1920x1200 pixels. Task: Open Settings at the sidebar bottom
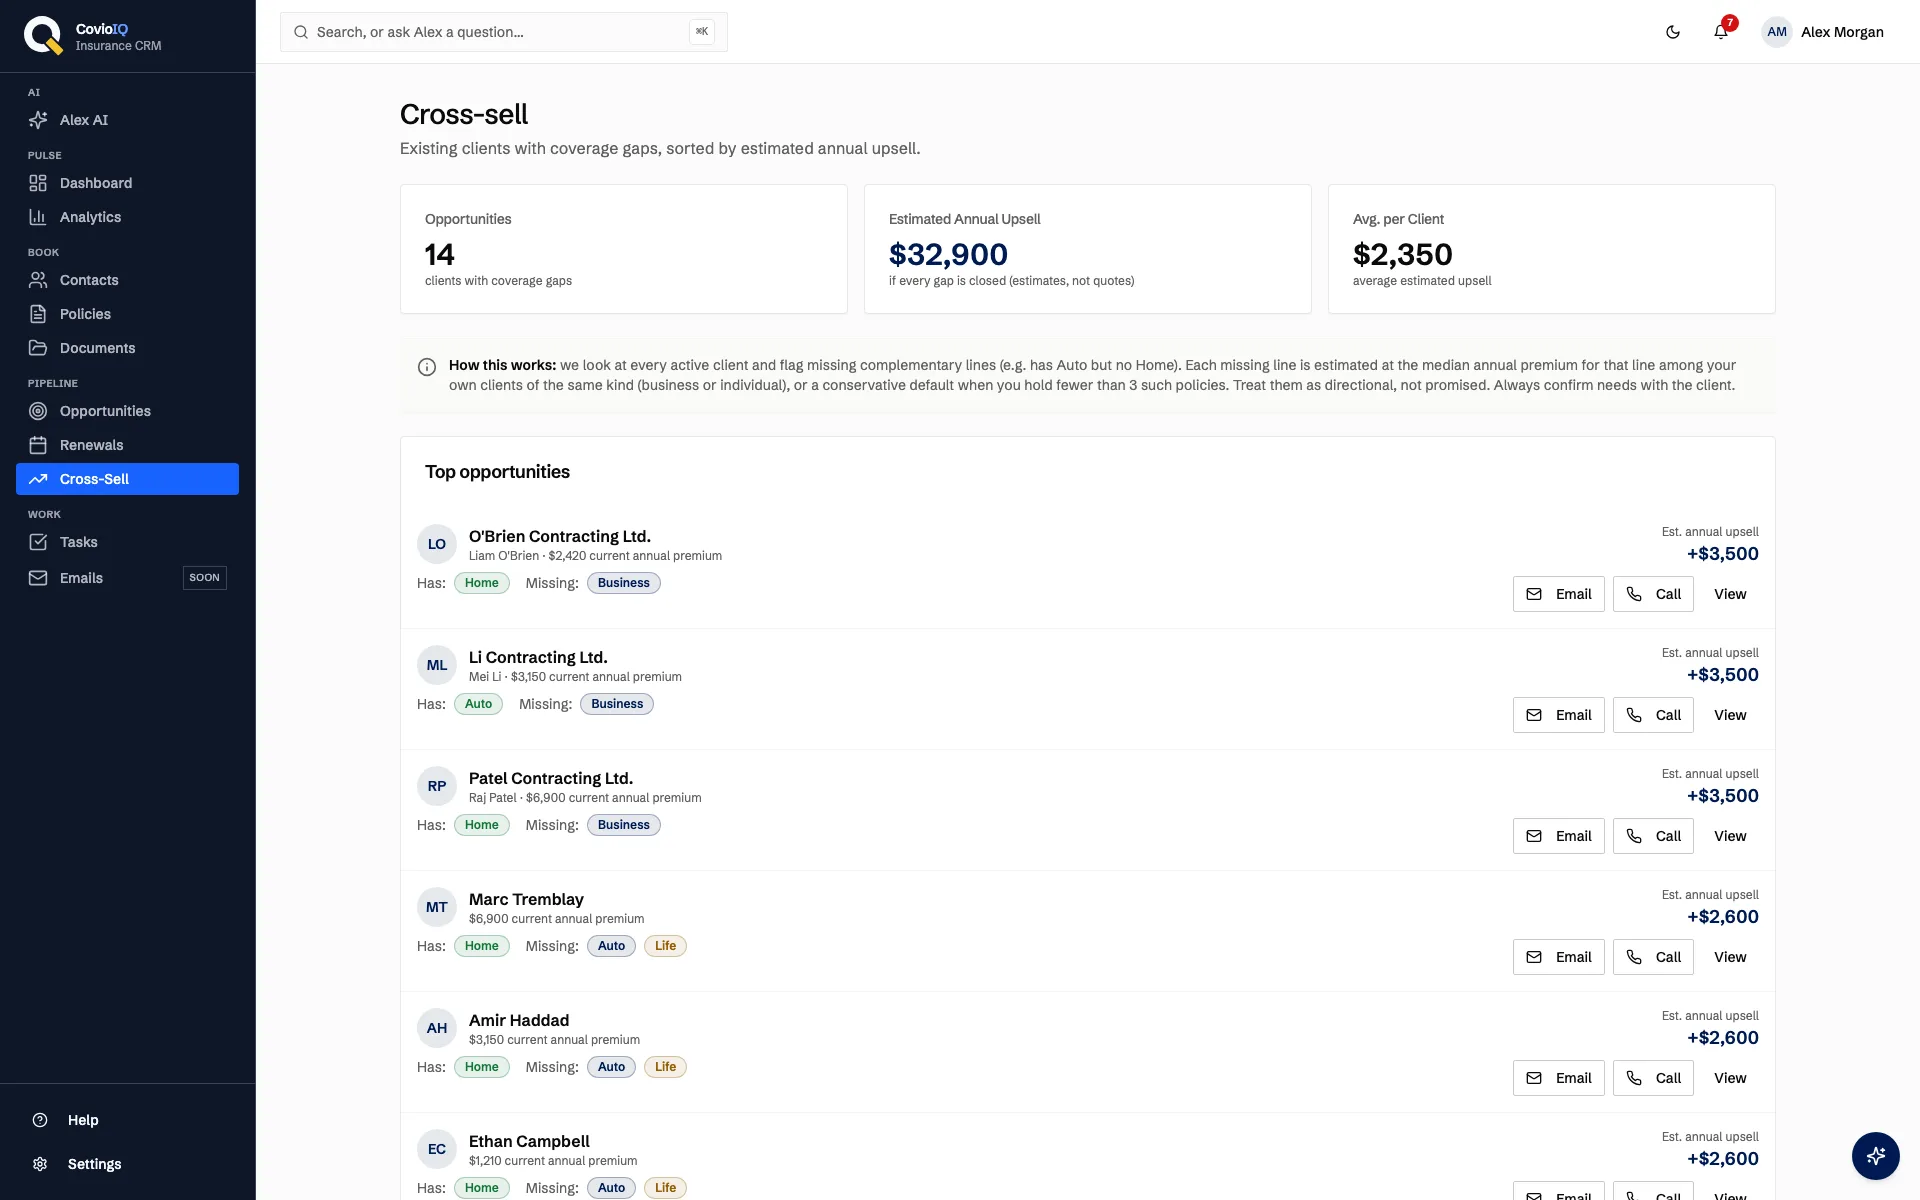click(x=127, y=1164)
